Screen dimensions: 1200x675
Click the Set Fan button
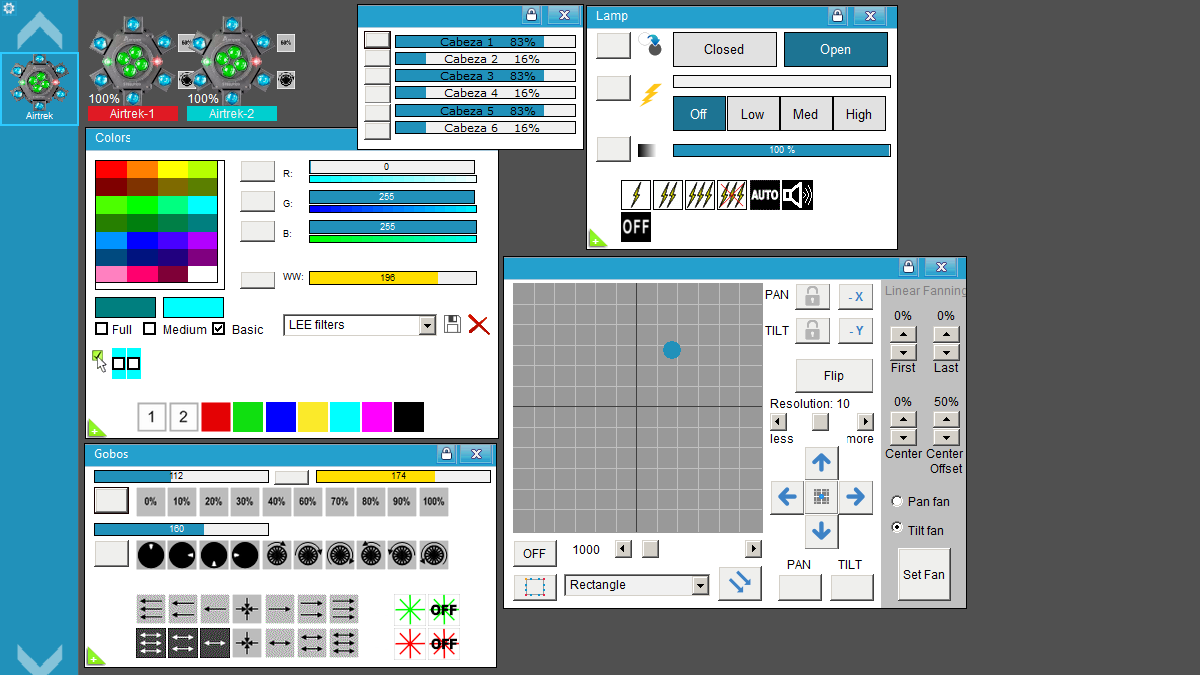(x=924, y=575)
